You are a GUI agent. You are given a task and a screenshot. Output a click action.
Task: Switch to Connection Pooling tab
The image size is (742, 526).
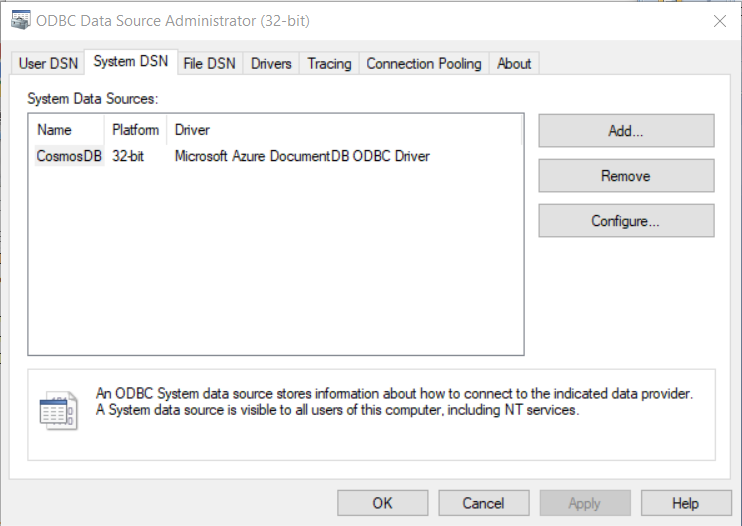pos(424,63)
